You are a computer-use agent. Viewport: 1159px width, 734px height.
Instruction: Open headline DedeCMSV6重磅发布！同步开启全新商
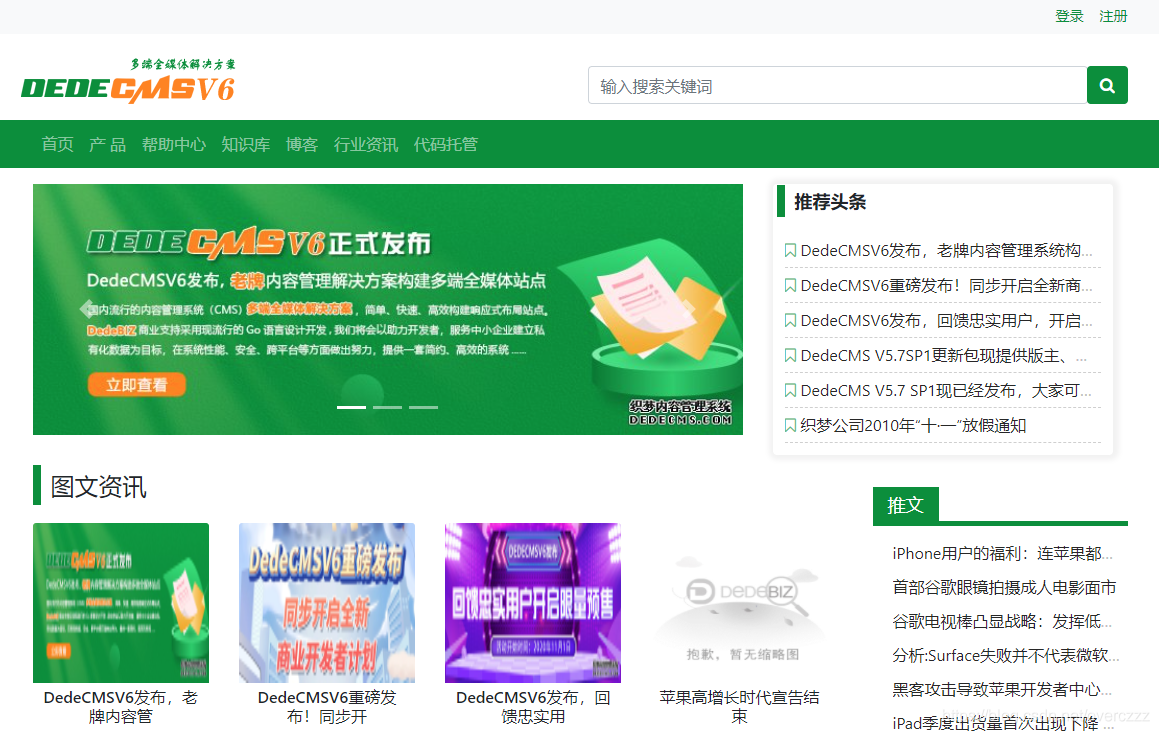click(946, 285)
